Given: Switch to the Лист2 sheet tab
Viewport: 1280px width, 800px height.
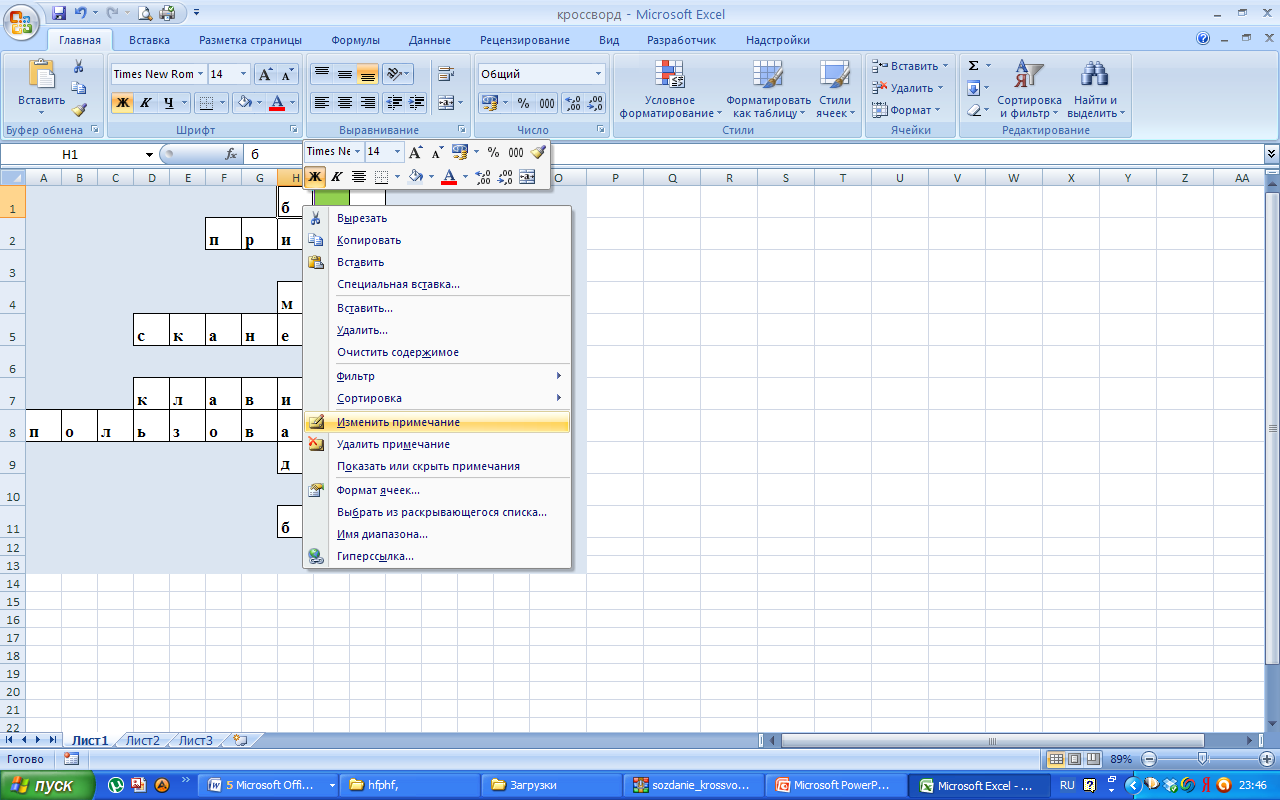Looking at the screenshot, I should 143,741.
